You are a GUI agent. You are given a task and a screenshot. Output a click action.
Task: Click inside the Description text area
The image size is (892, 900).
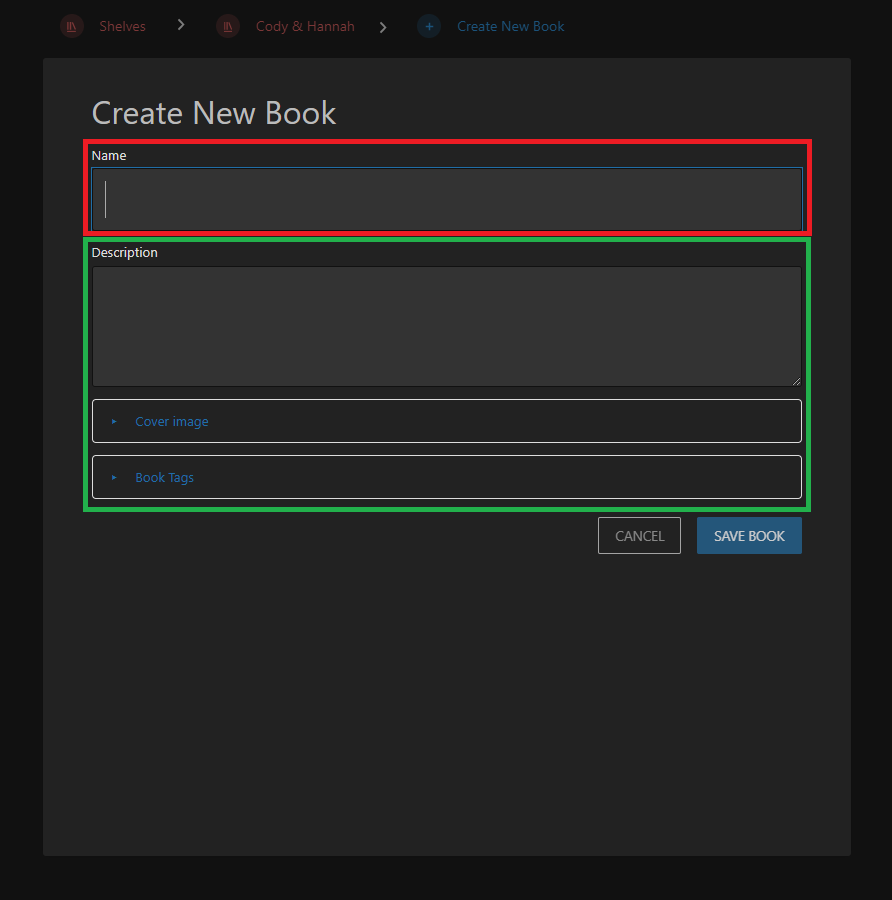click(x=446, y=326)
